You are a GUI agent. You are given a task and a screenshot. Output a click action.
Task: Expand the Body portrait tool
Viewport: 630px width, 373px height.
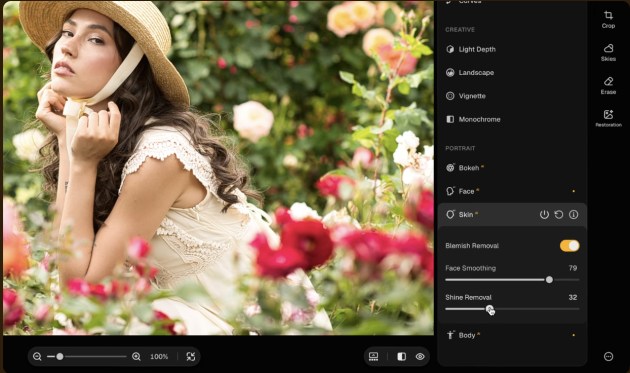(511, 335)
